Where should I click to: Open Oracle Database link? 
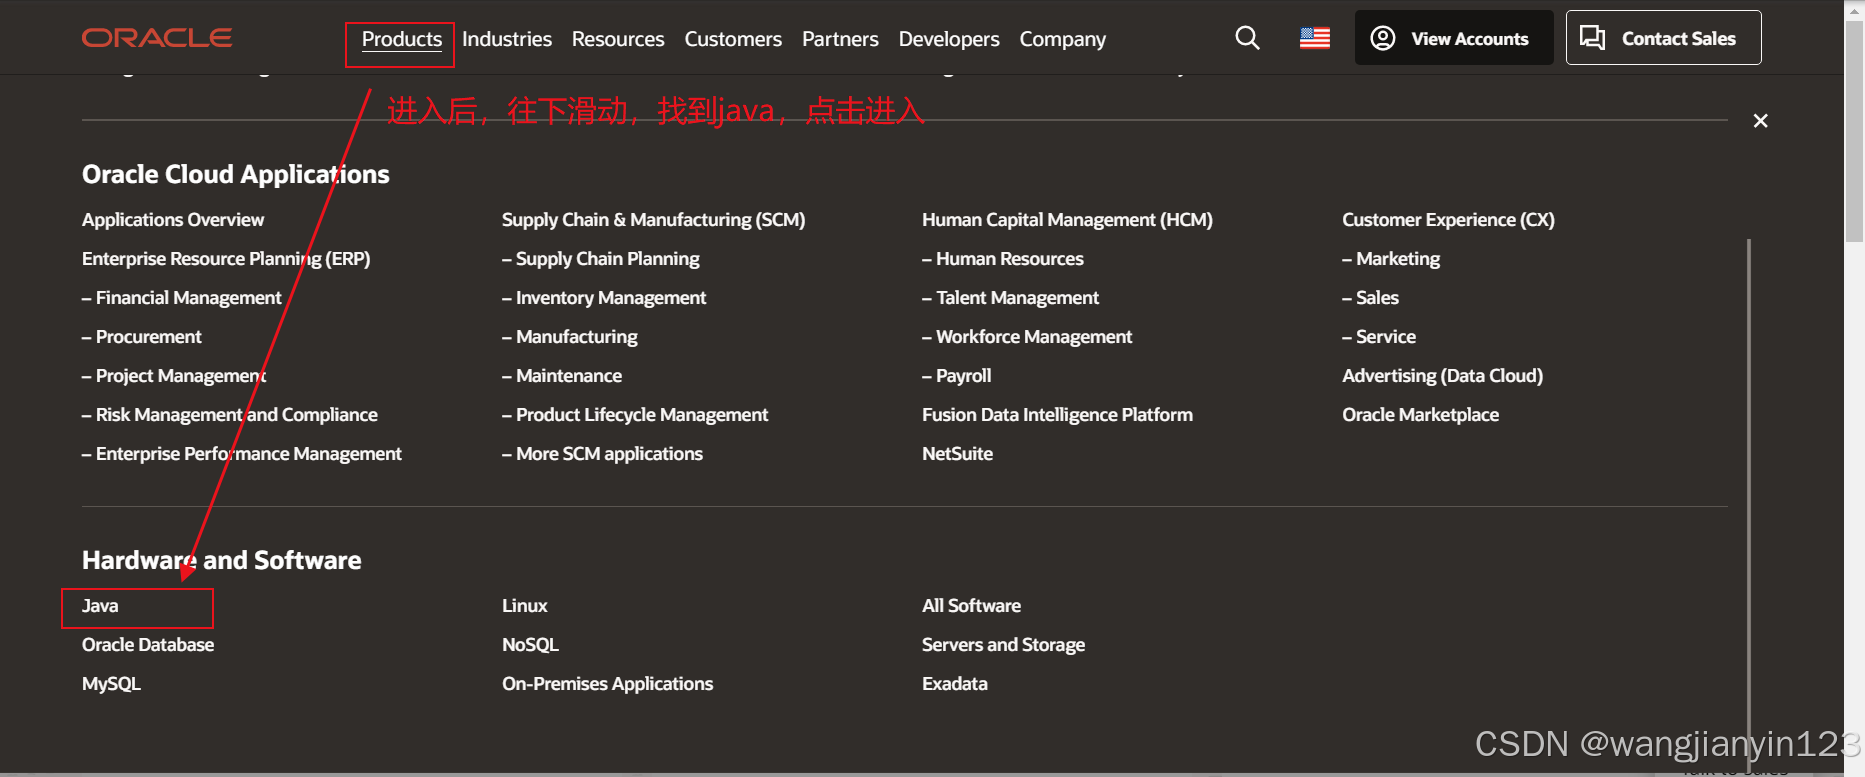(x=148, y=645)
